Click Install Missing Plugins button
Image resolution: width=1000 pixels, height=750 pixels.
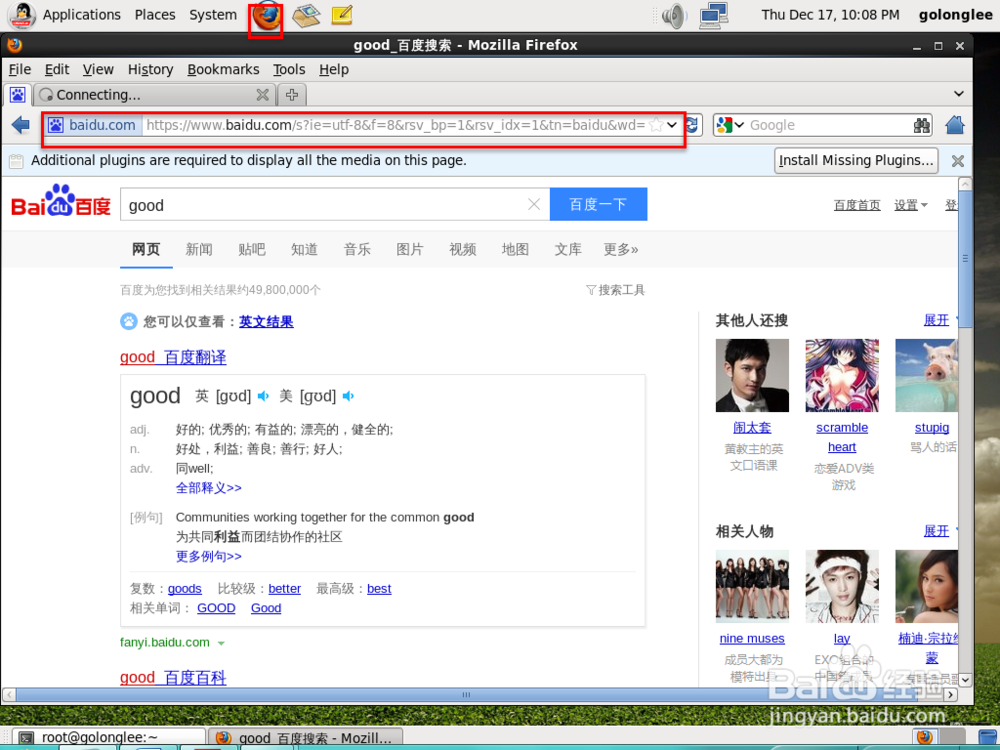pos(857,161)
